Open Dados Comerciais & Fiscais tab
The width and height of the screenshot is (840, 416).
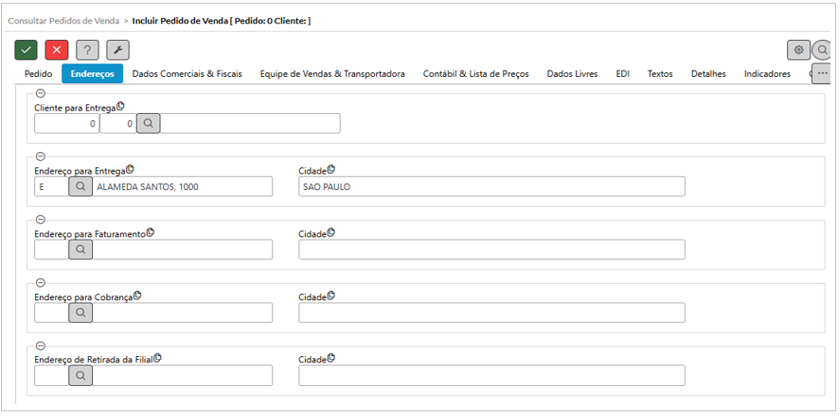click(x=187, y=74)
